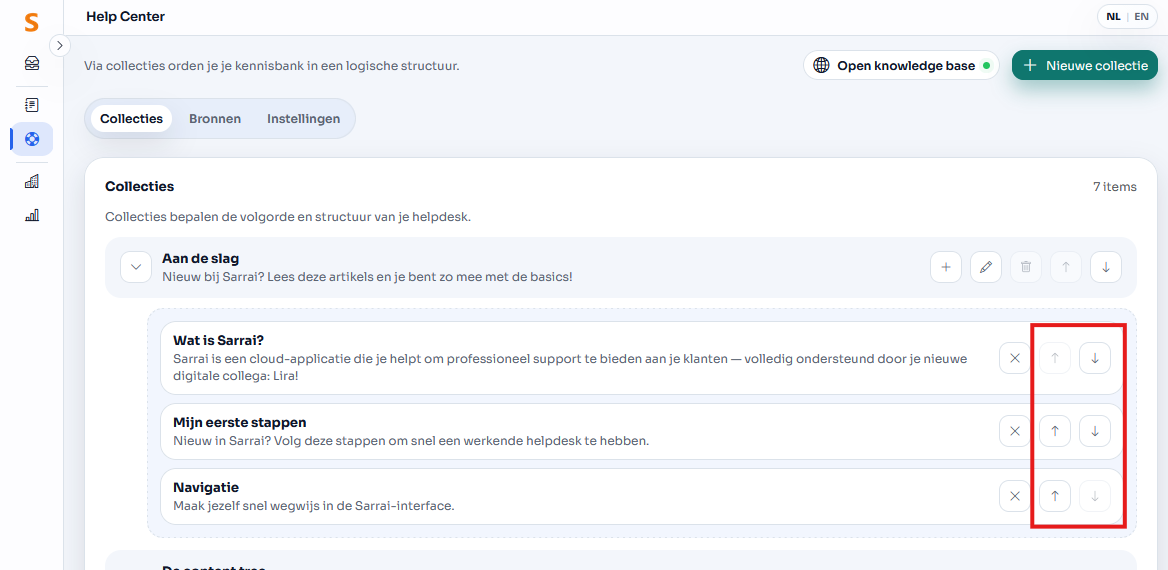Screen dimensions: 1168x570
Task: Move 'Navigatie' article up
Action: [1054, 496]
